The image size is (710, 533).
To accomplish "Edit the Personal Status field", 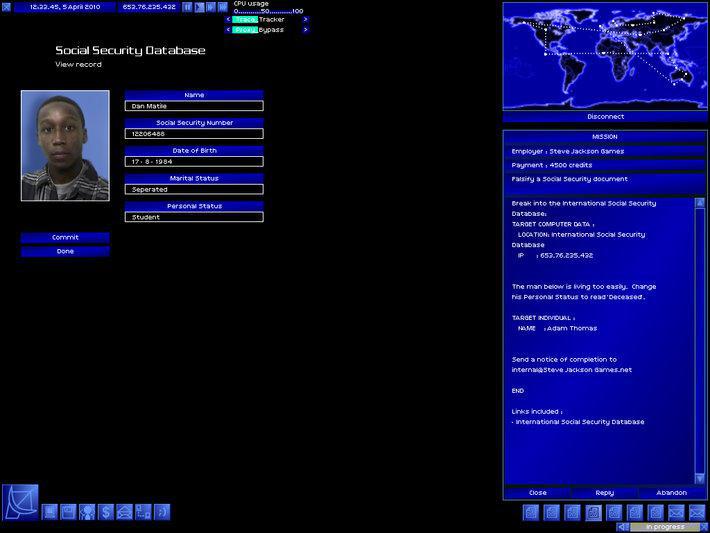I will tap(194, 217).
